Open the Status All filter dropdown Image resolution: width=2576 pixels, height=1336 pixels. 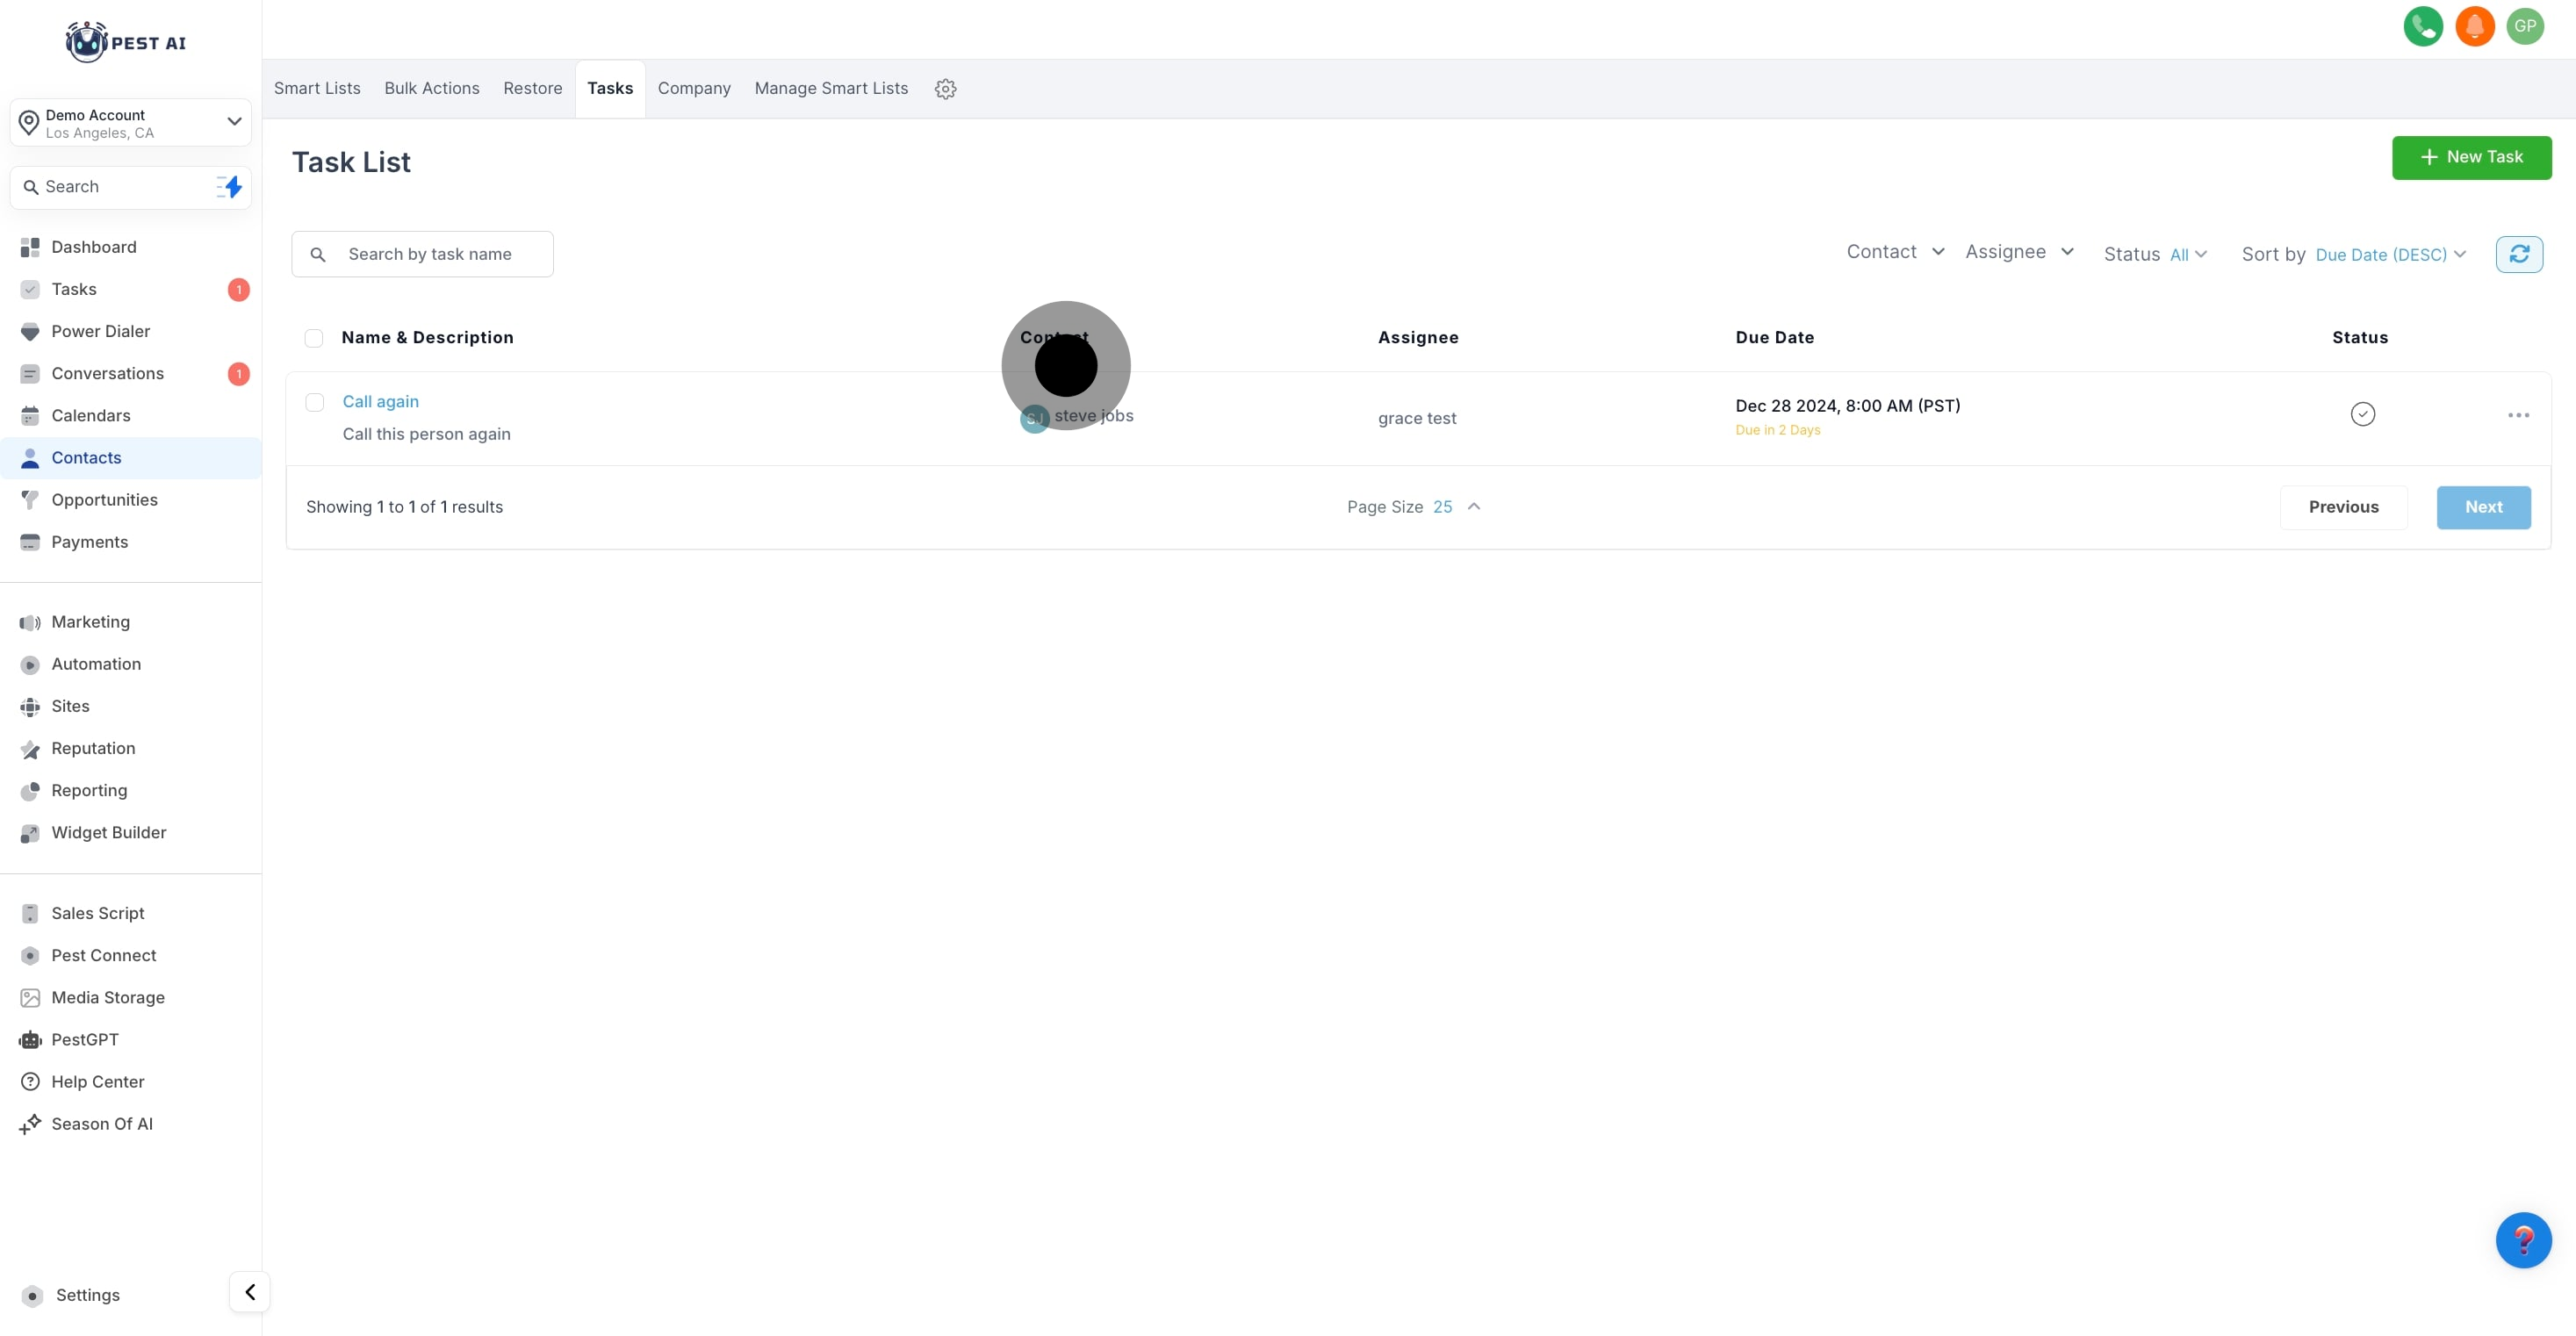point(2187,255)
